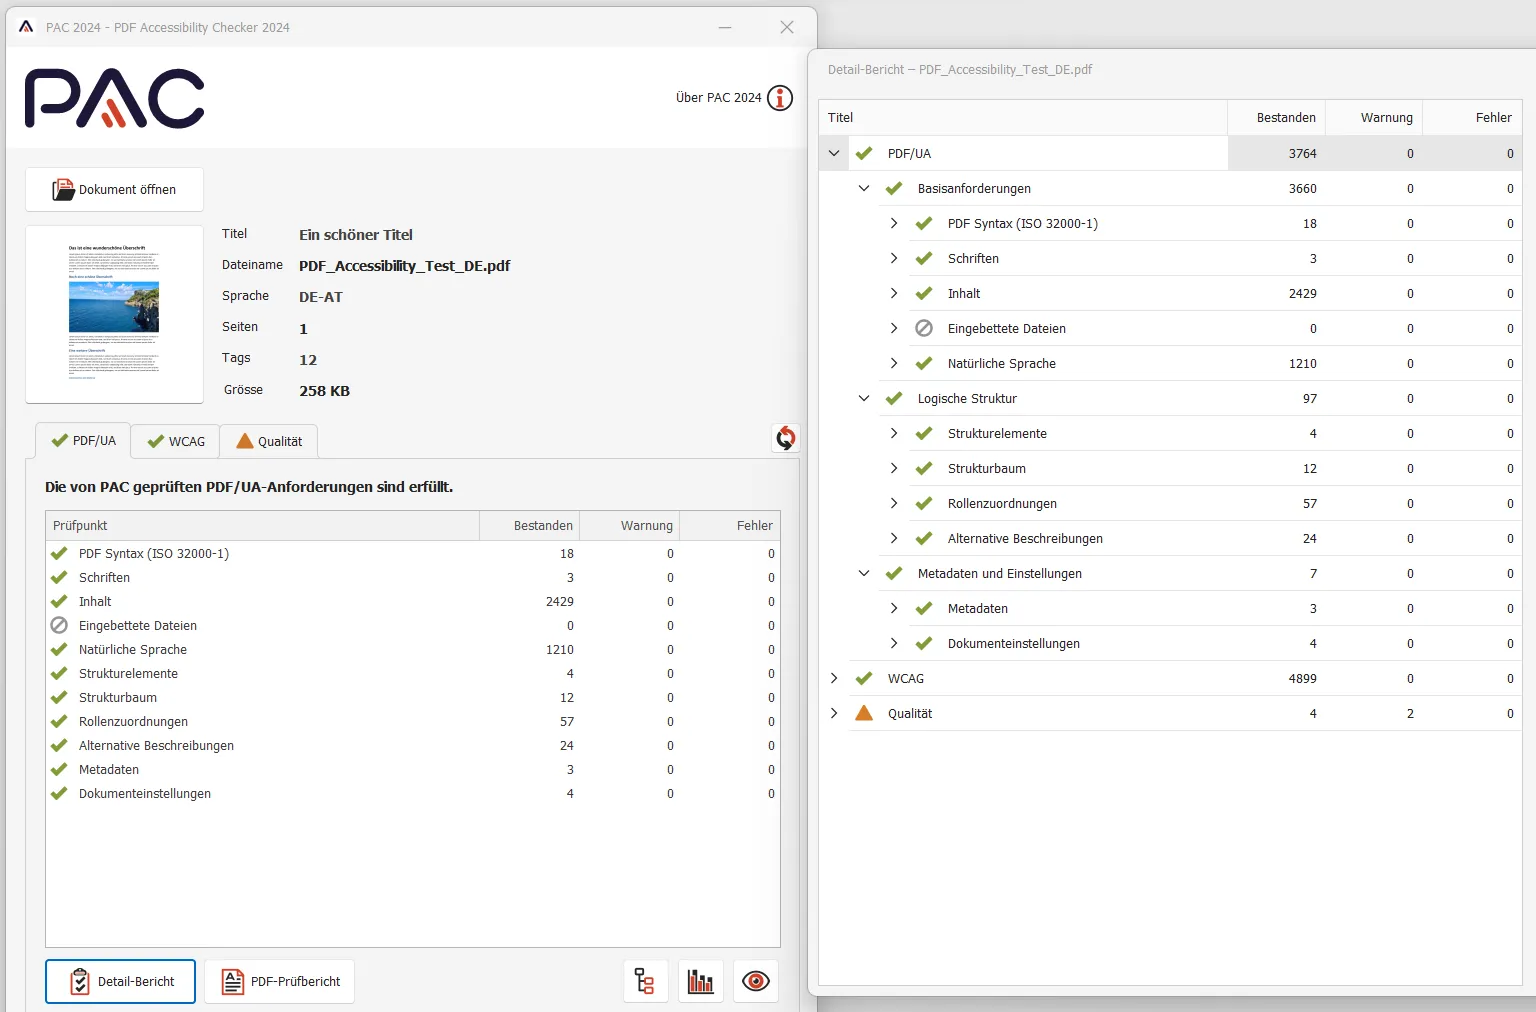1536x1012 pixels.
Task: Open the statistics bar chart icon
Action: pos(701,982)
